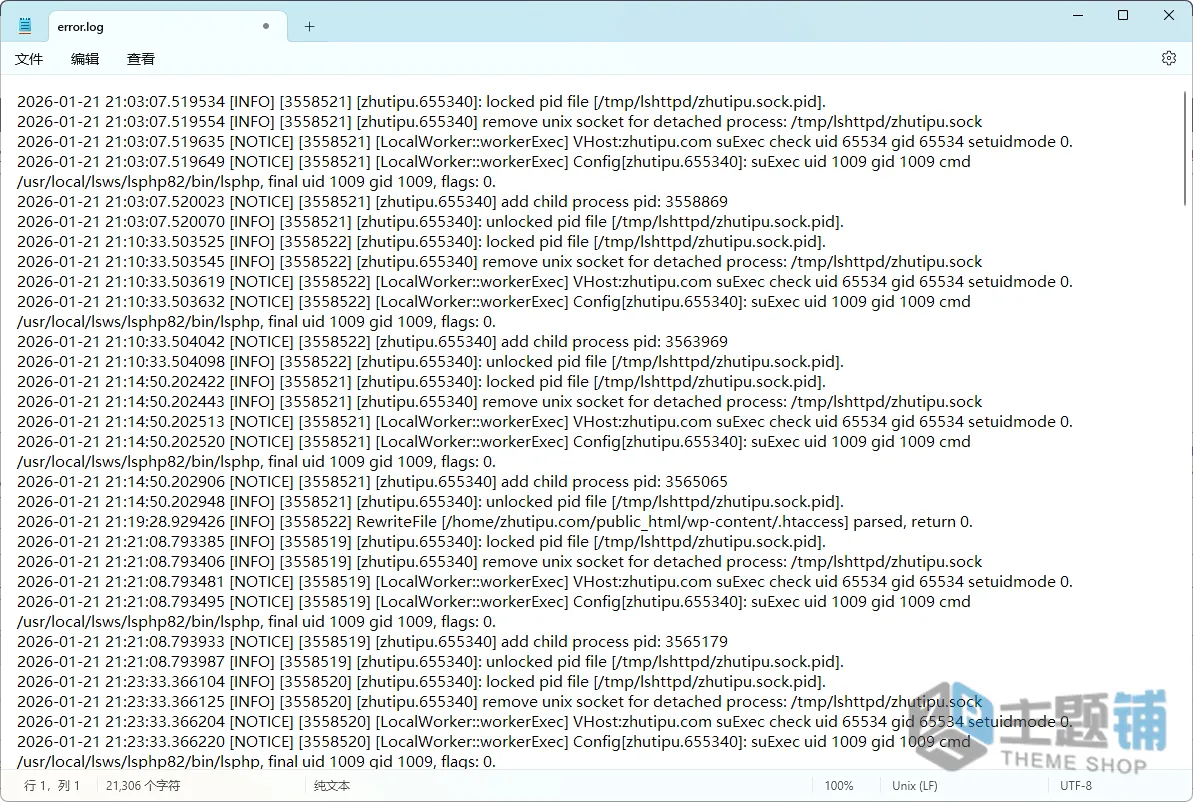1193x802 pixels.
Task: Click the line with child pid 3558869
Action: pyautogui.click(x=372, y=202)
